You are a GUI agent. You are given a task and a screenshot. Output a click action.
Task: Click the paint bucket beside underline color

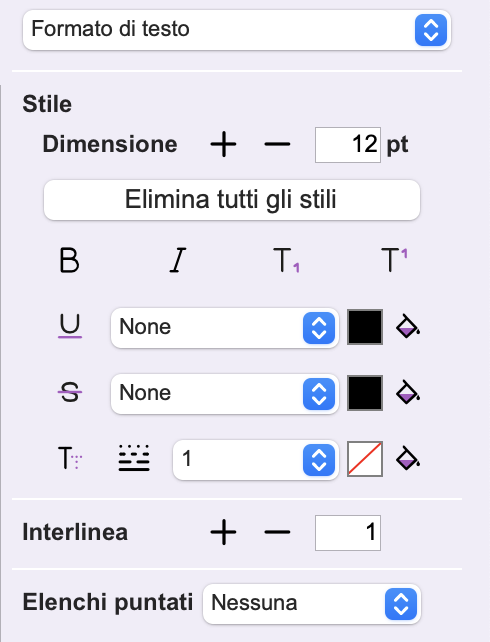[408, 327]
